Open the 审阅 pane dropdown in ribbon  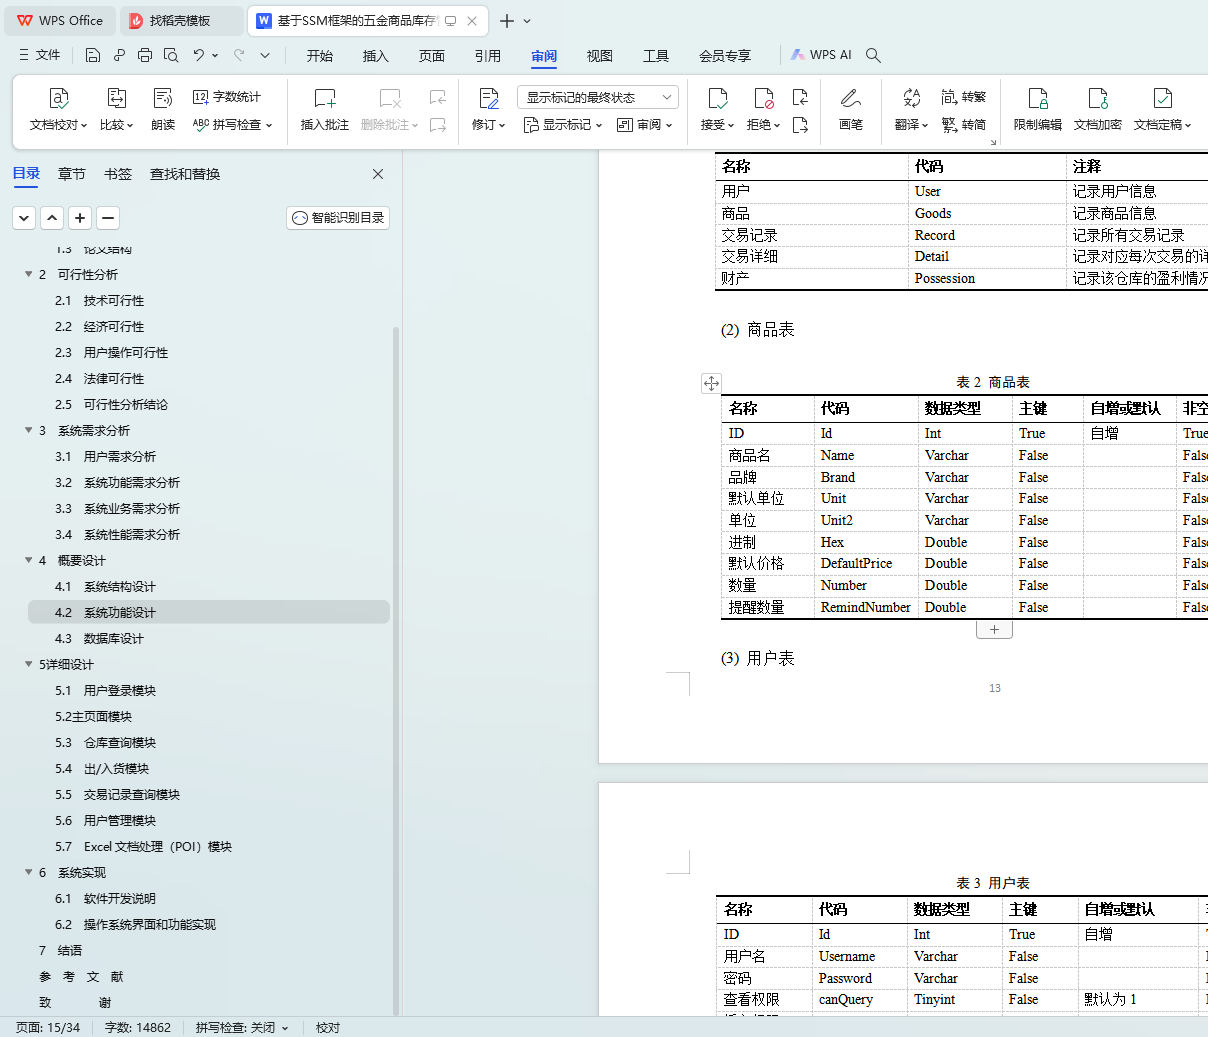pos(645,125)
